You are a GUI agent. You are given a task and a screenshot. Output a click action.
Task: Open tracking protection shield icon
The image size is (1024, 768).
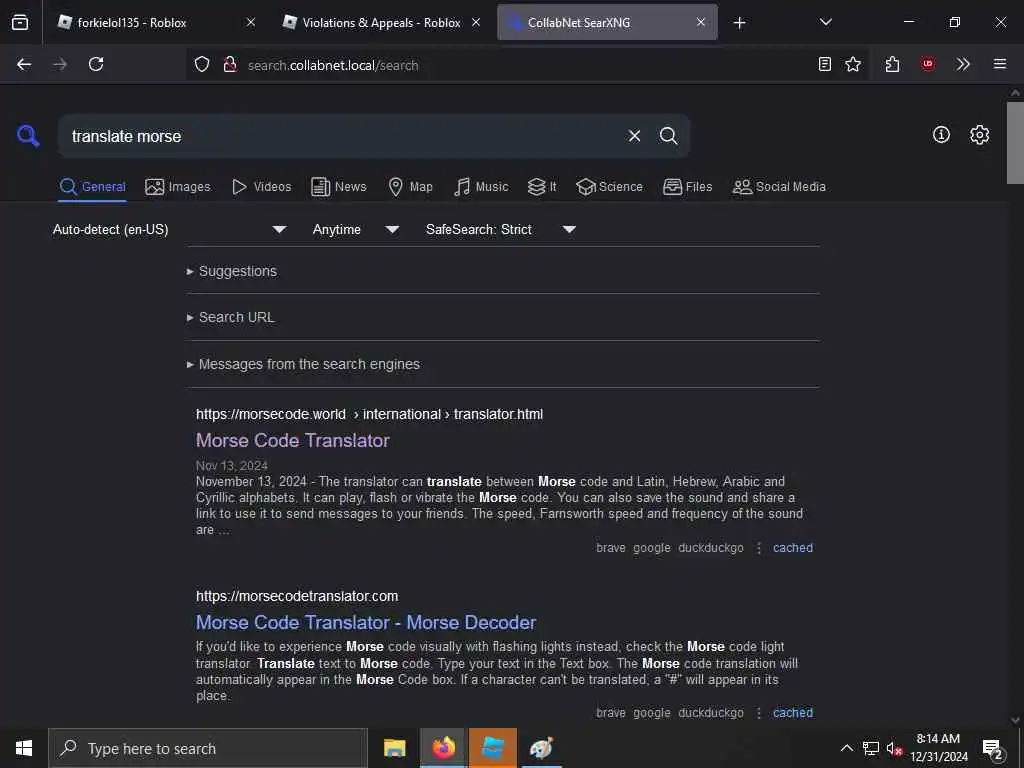click(x=202, y=64)
